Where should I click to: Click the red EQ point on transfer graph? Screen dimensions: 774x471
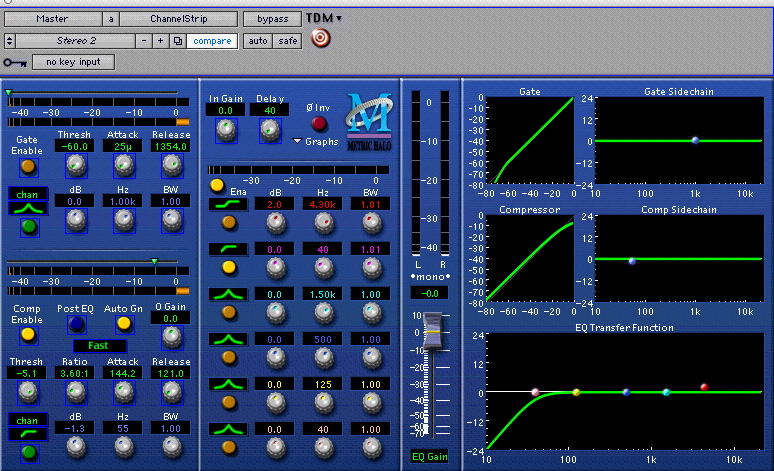704,387
